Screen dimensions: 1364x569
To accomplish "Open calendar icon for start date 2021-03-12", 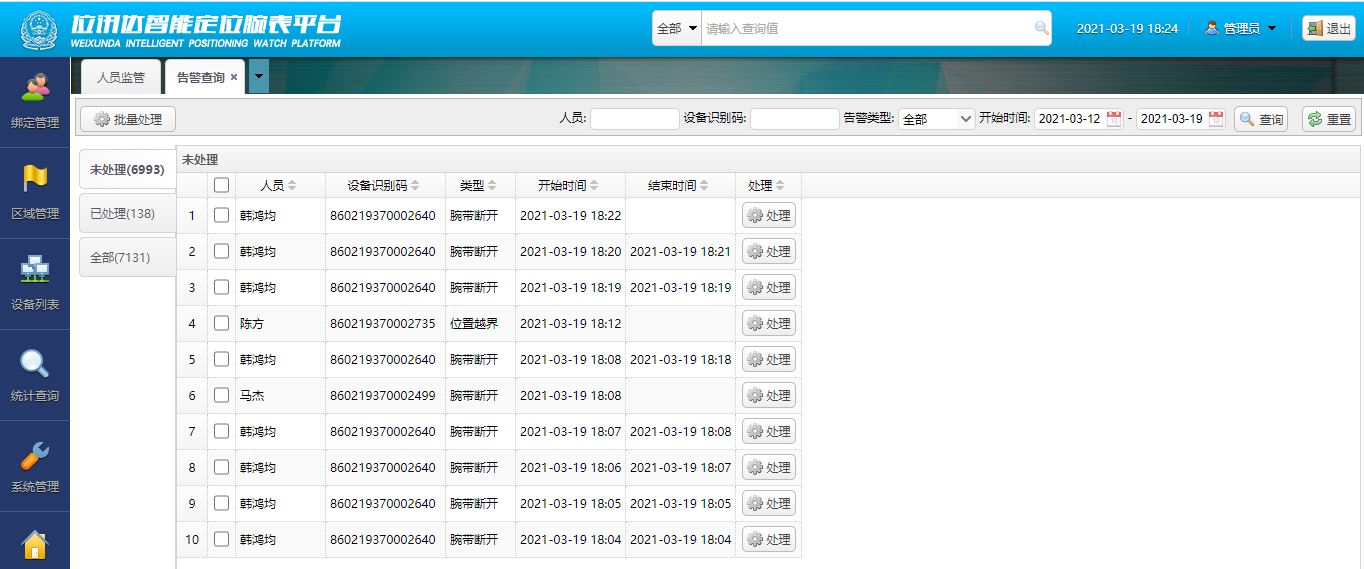I will point(1114,119).
